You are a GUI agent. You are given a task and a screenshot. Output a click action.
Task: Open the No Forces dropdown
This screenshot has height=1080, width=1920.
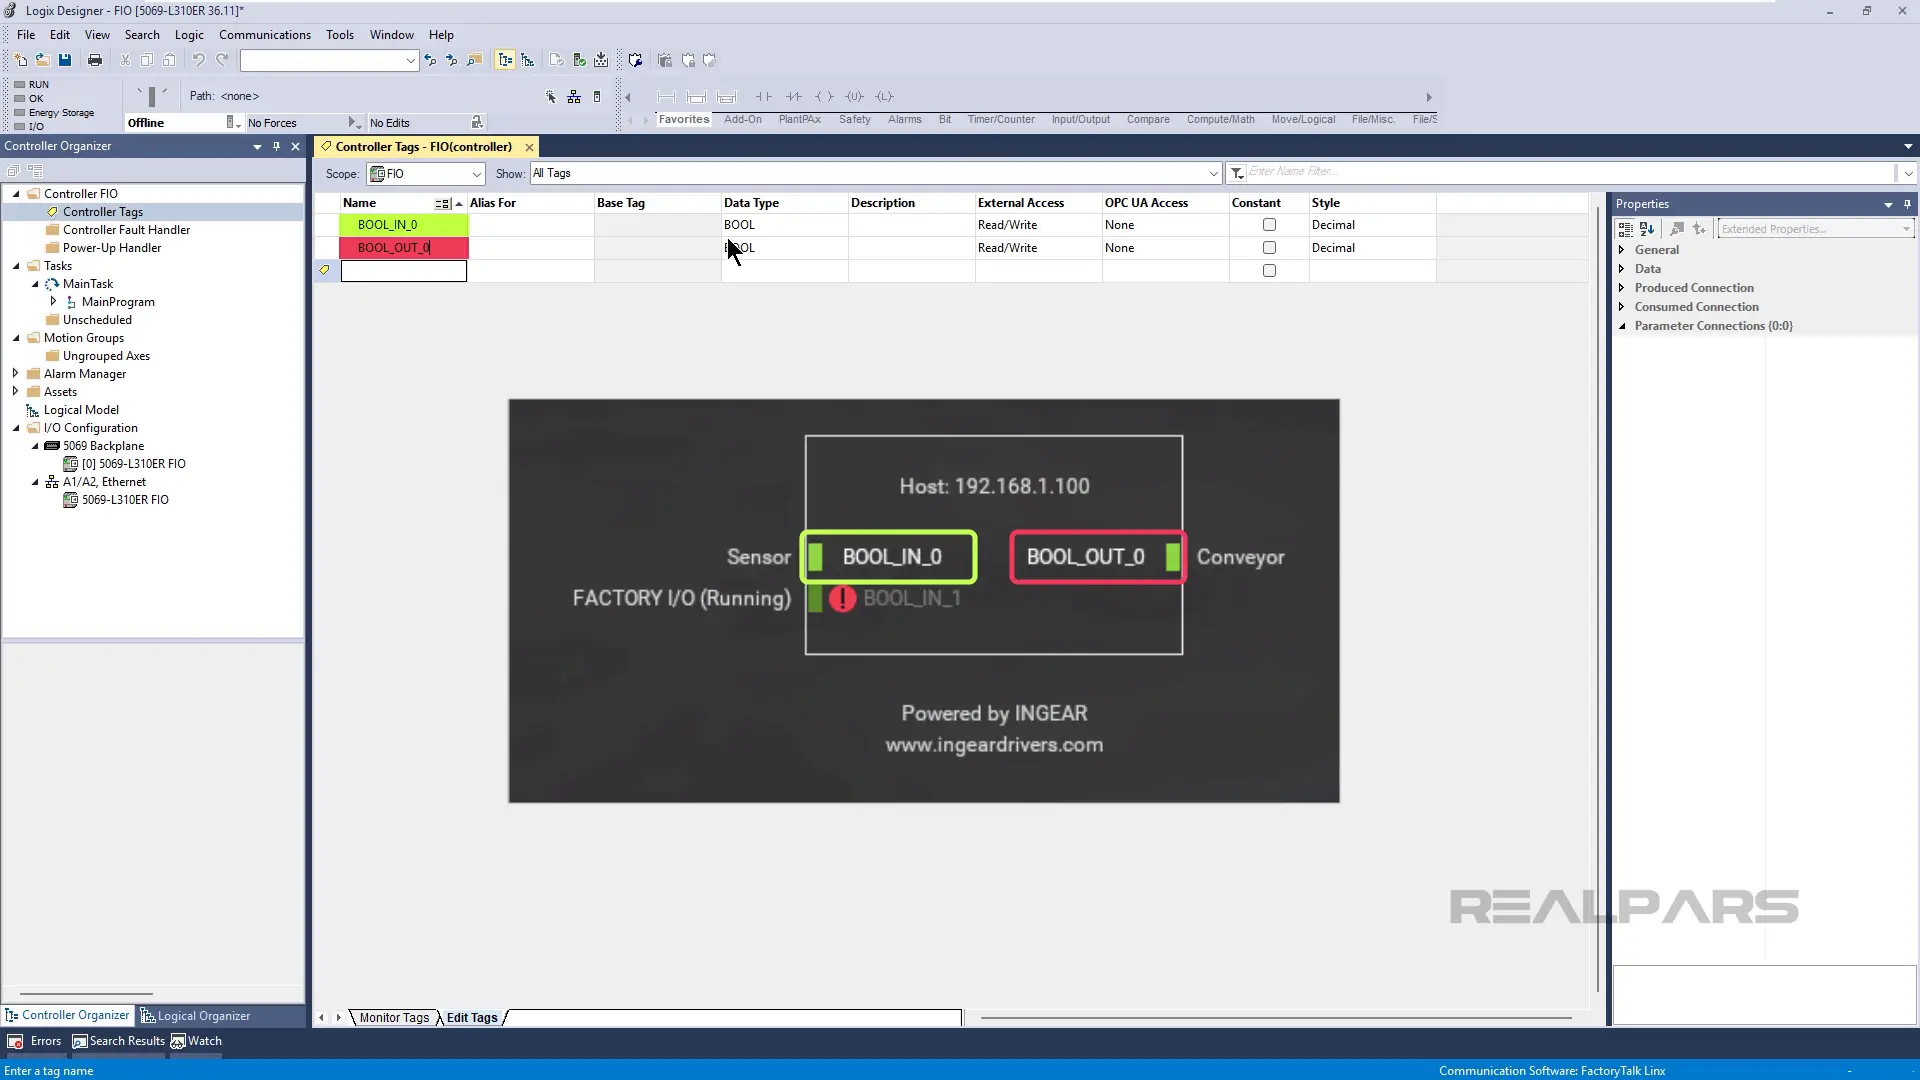(x=353, y=122)
